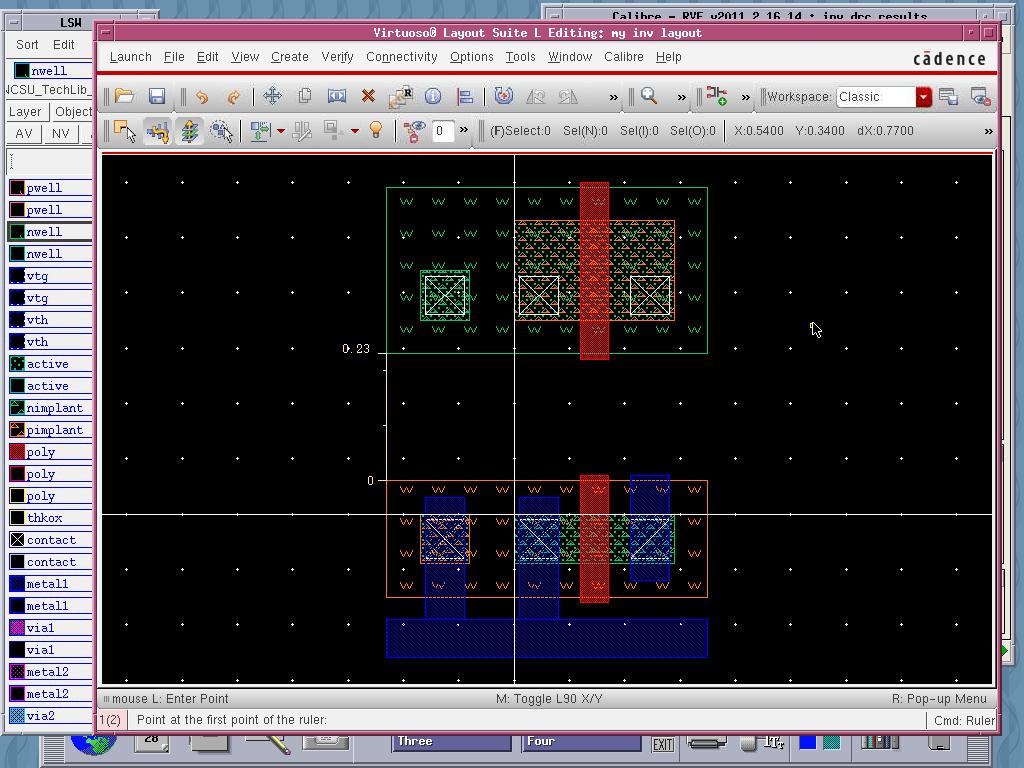Open the Verify menu
1024x768 pixels.
(337, 57)
